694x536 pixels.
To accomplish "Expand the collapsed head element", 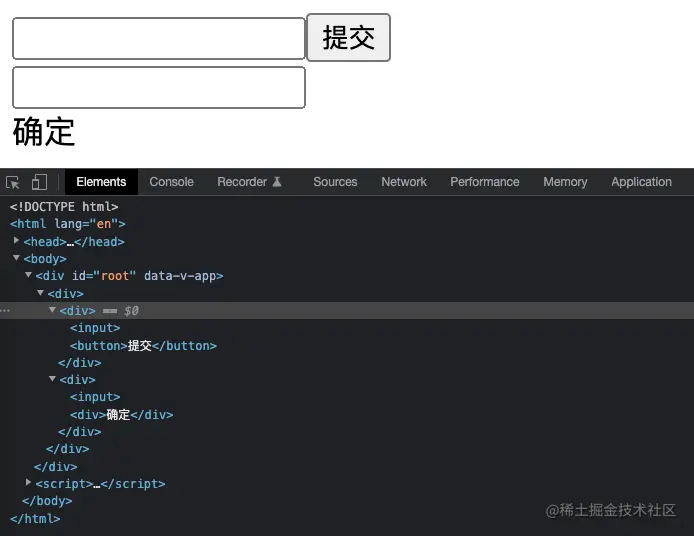I will point(16,240).
